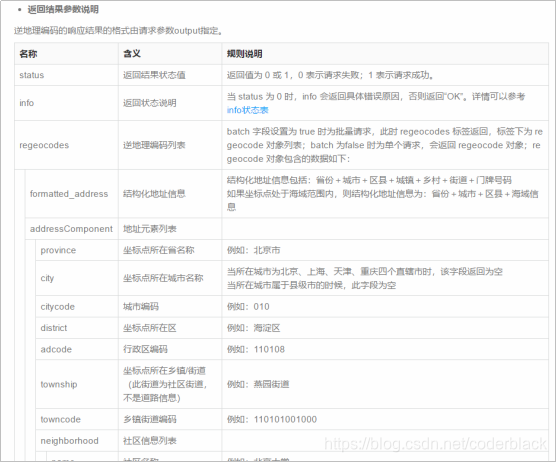Image resolution: width=556 pixels, height=462 pixels.
Task: Select the 规则说明 column header
Action: (245, 54)
